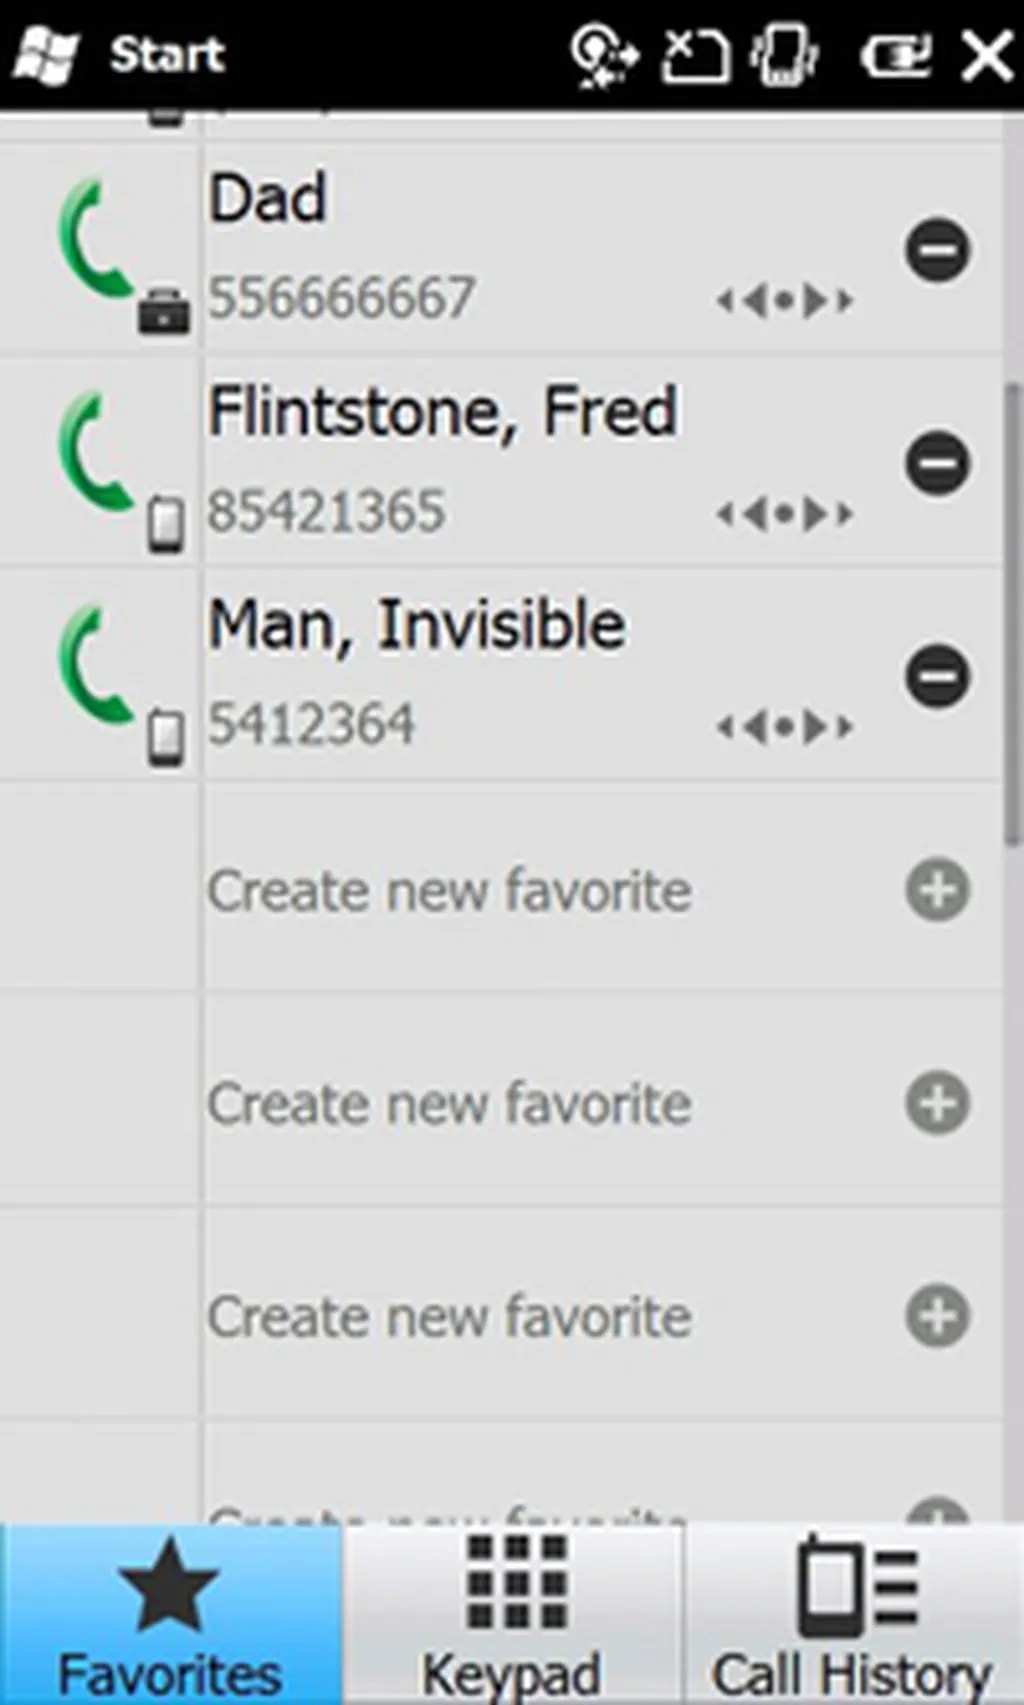Remove Flintstone, Fred from favorites

pyautogui.click(x=937, y=463)
